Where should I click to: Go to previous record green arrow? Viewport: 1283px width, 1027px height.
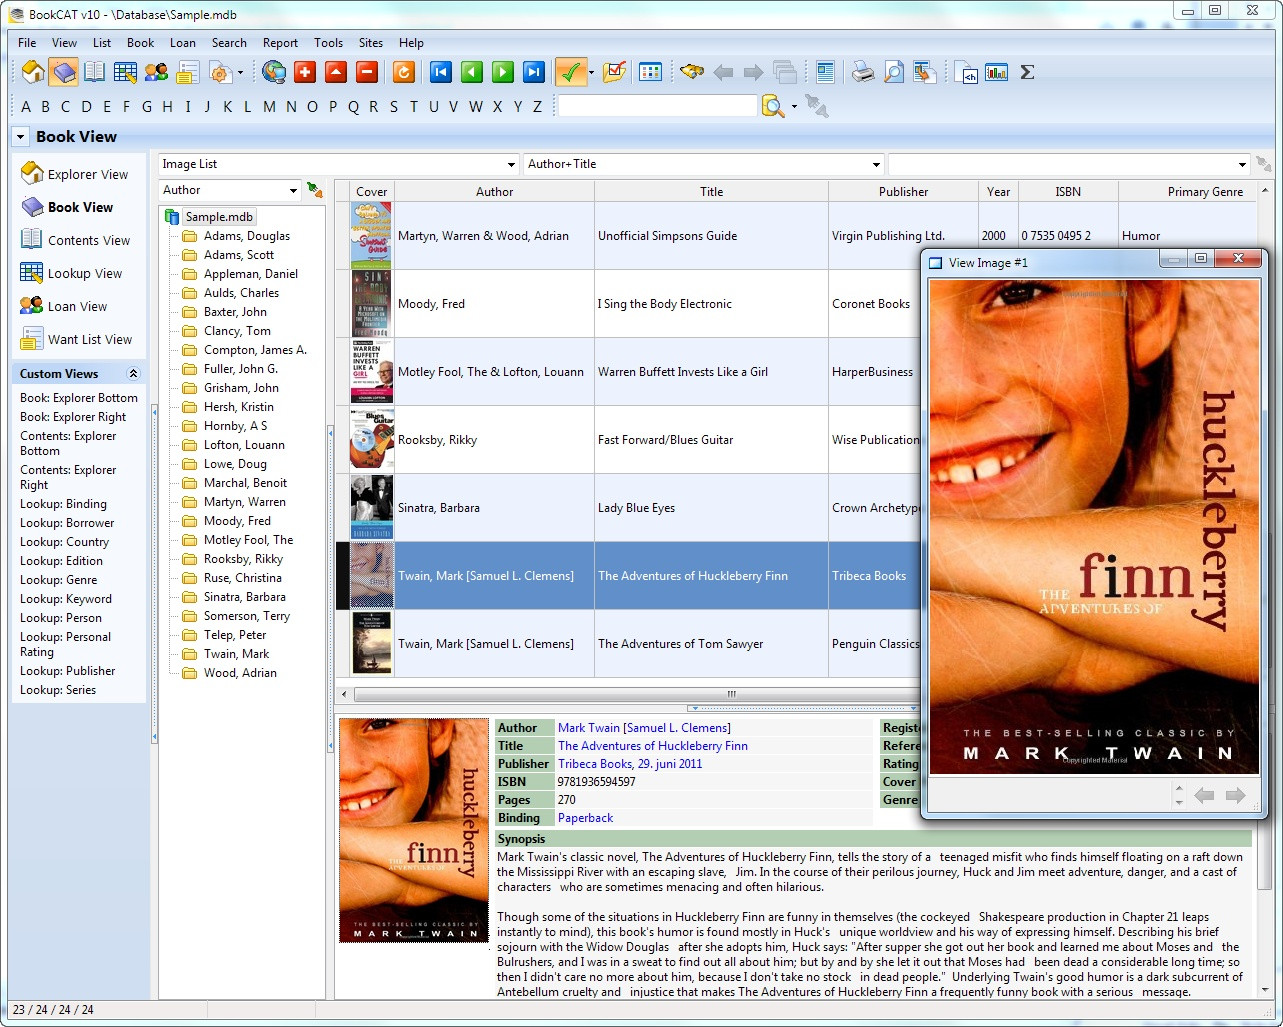click(x=472, y=72)
